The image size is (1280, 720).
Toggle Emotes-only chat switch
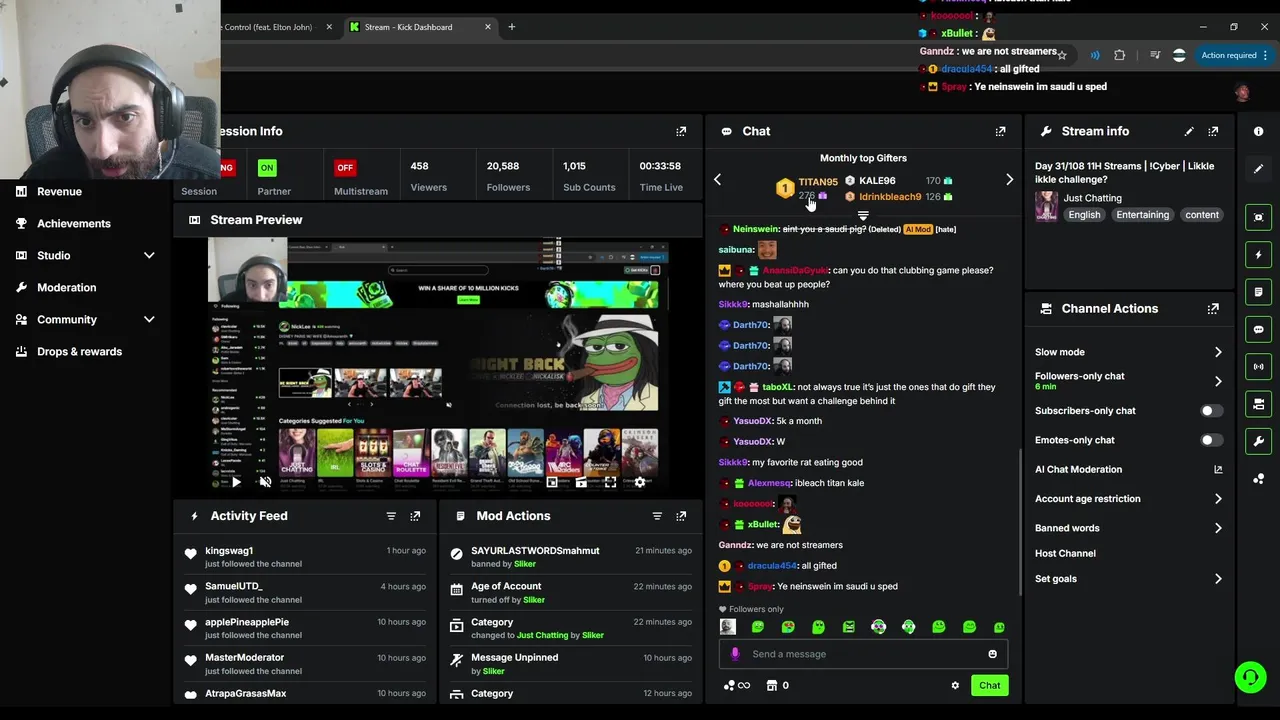(x=1210, y=440)
